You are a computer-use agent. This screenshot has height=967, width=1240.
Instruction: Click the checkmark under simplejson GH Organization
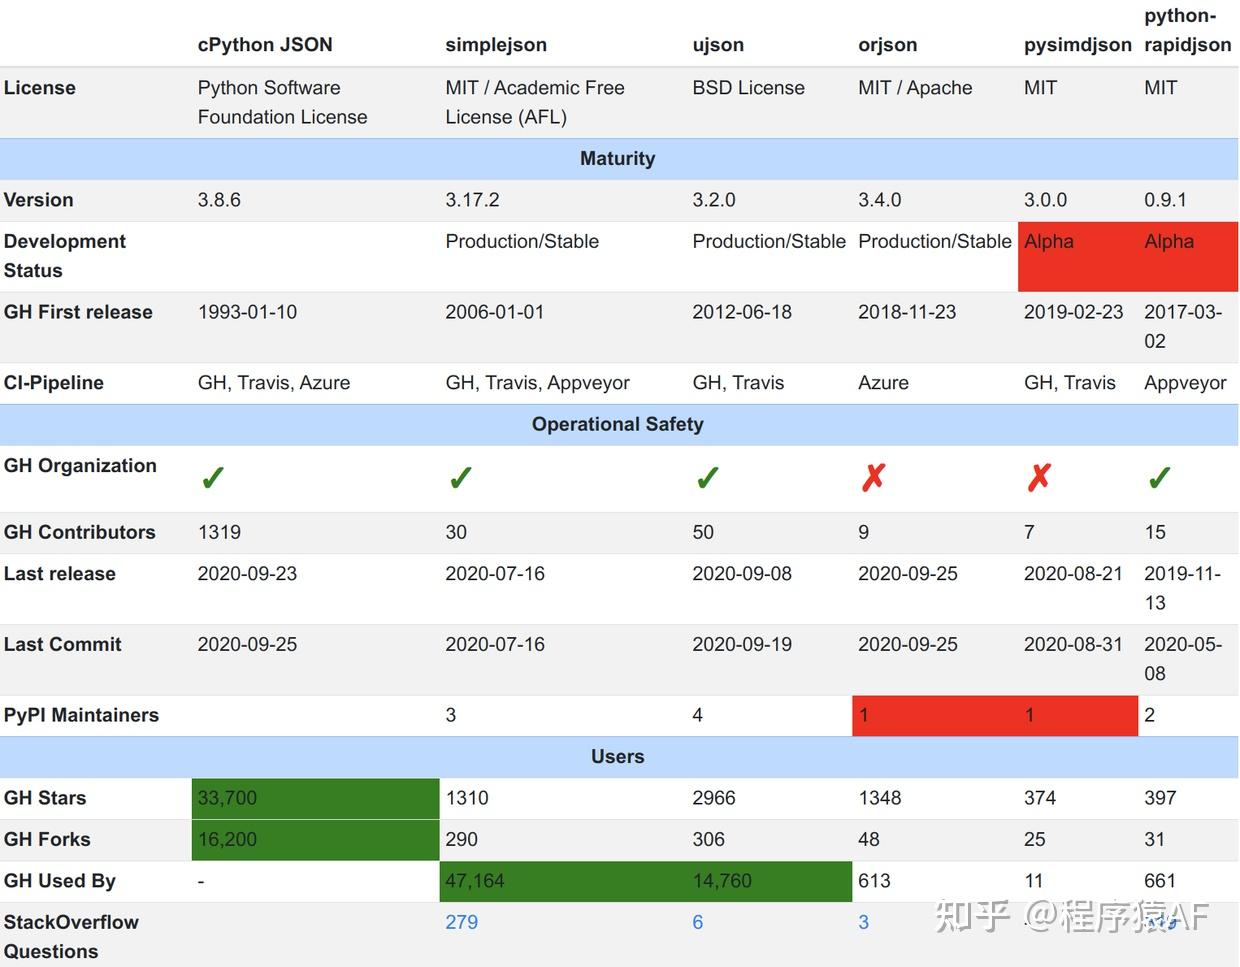[459, 477]
